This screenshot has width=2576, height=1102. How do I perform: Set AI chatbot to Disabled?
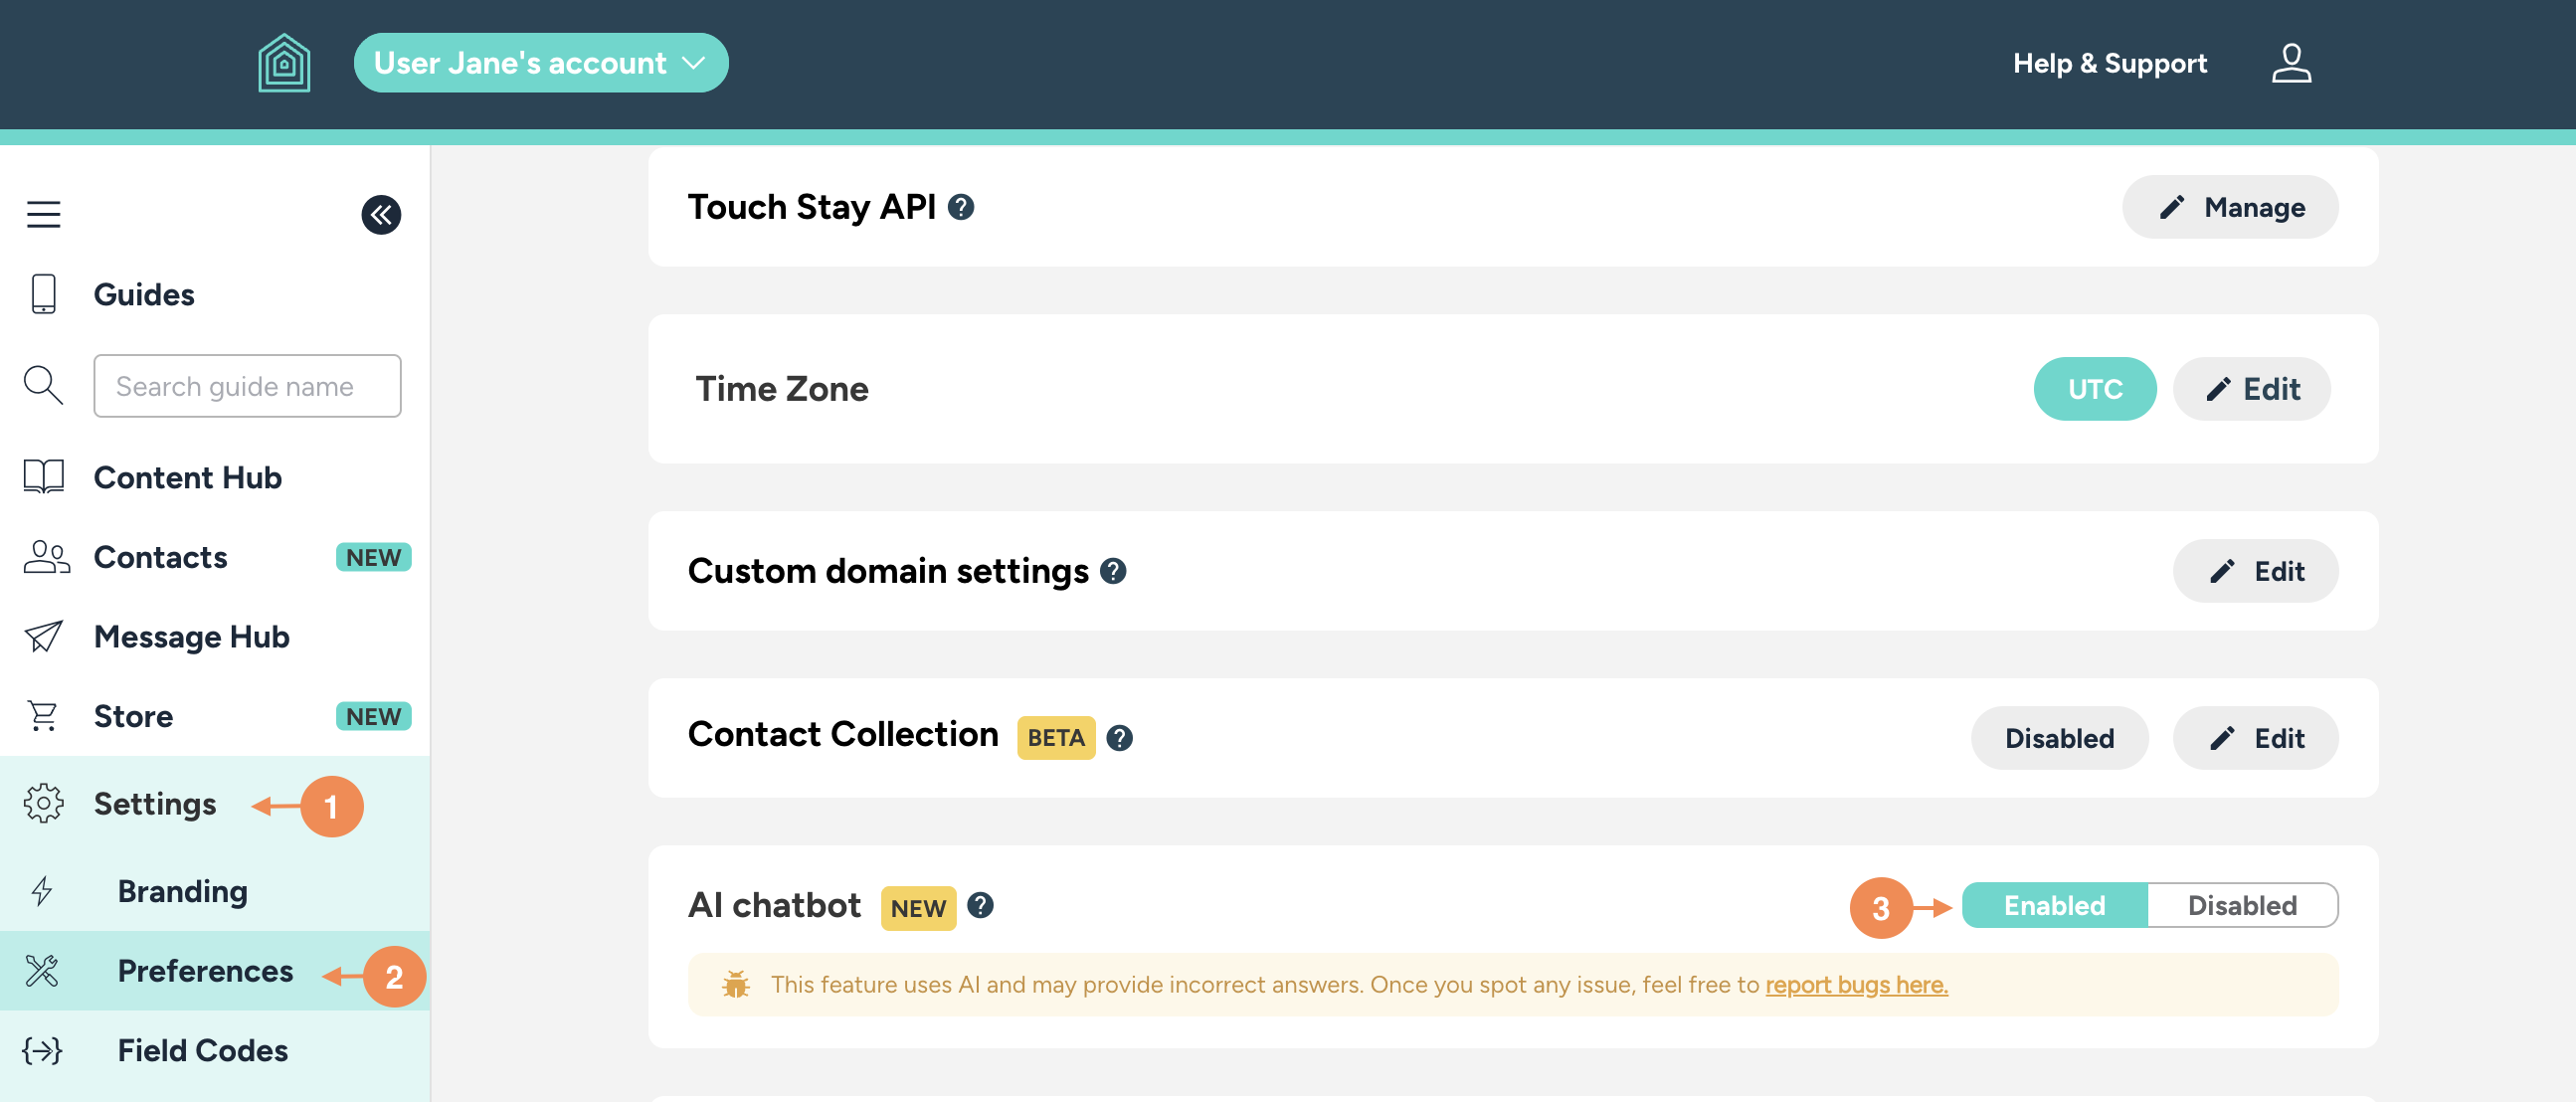[2241, 905]
